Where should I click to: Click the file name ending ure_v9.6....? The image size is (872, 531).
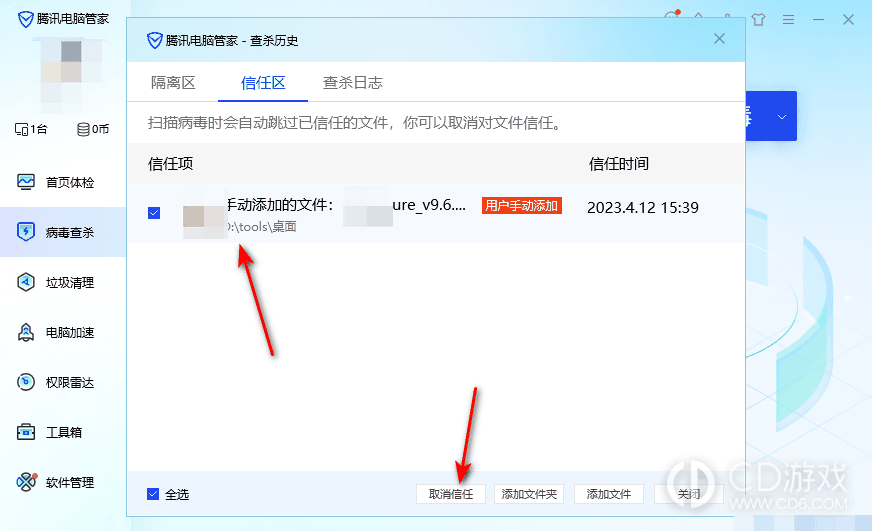coord(429,205)
